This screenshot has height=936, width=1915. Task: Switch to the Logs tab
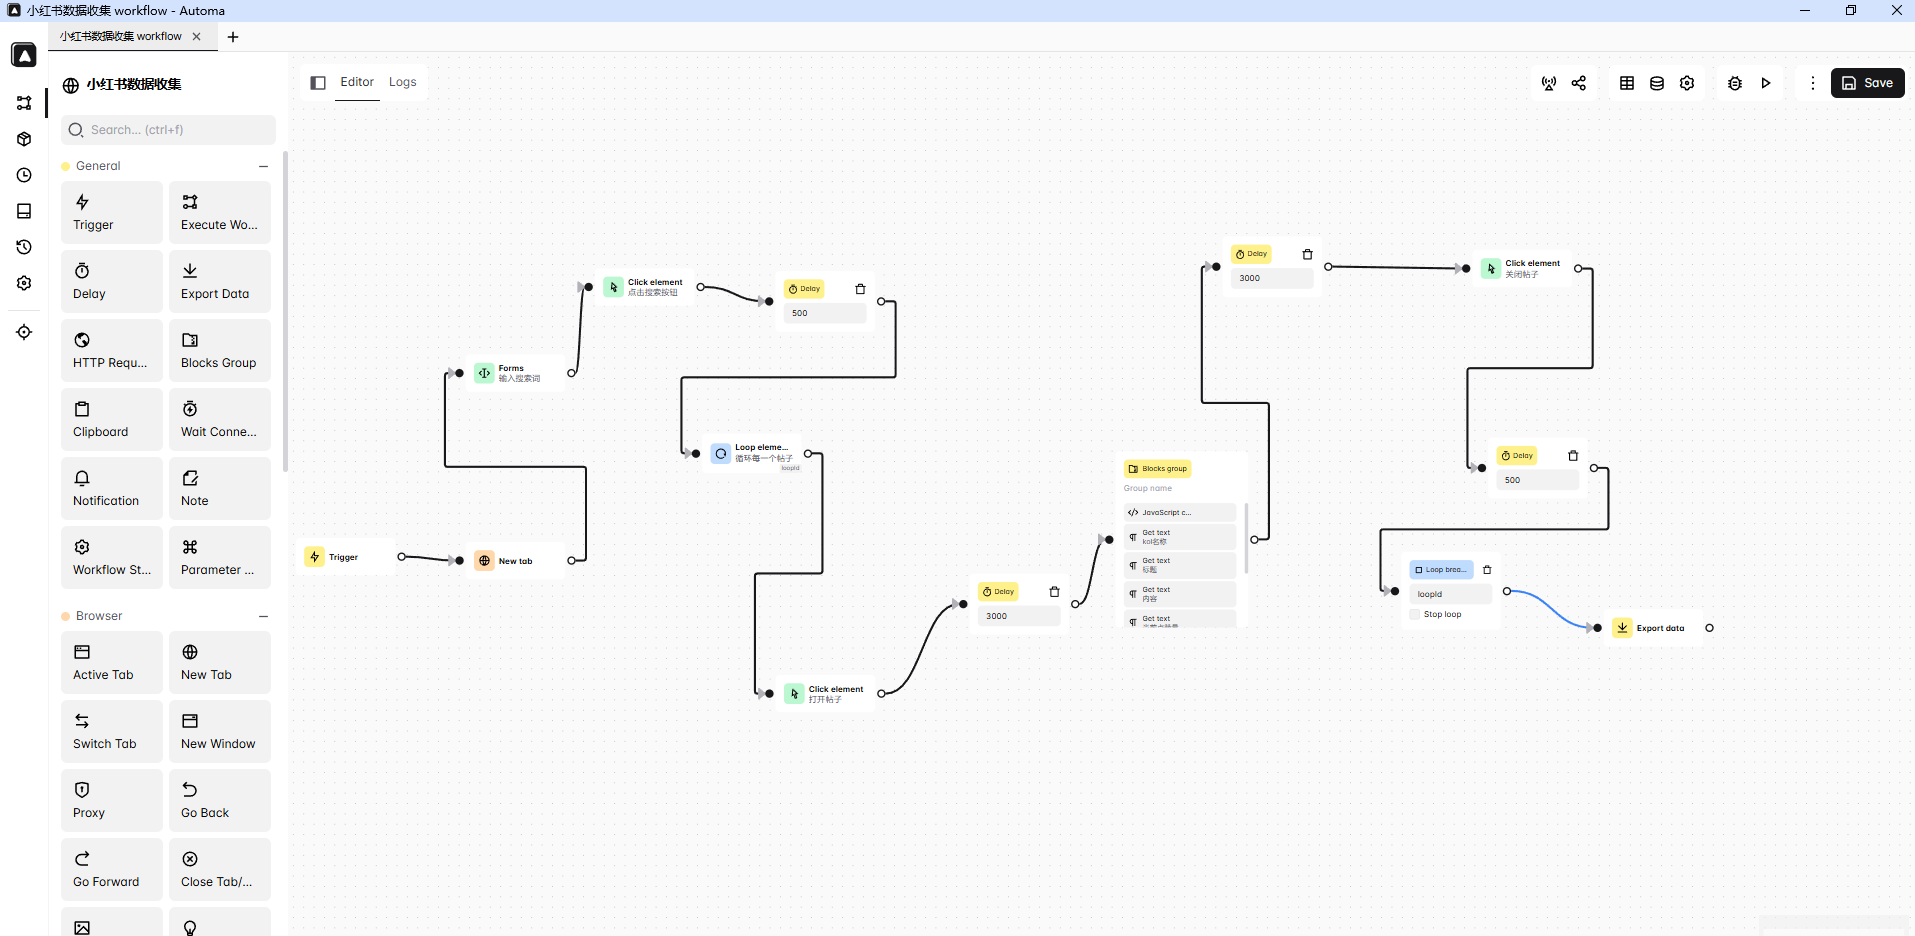point(402,82)
